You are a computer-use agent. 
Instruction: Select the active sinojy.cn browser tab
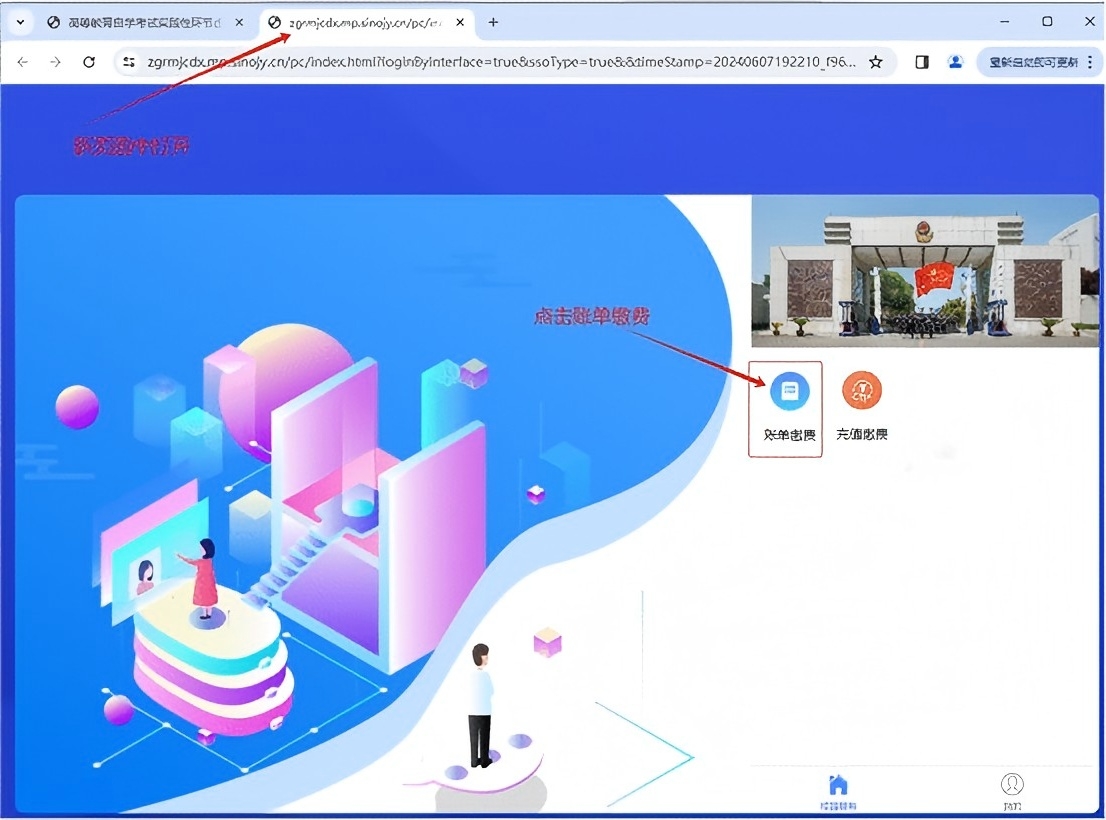coord(360,22)
